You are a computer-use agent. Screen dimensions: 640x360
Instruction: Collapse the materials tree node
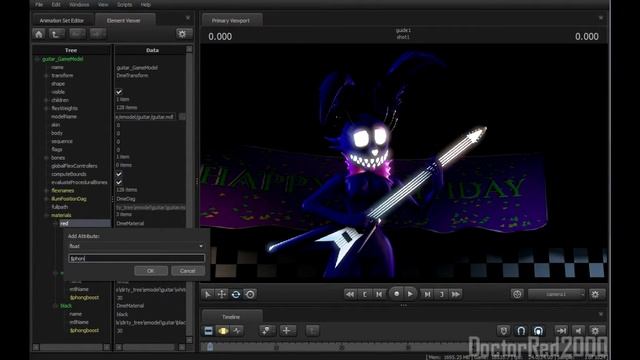(46, 215)
